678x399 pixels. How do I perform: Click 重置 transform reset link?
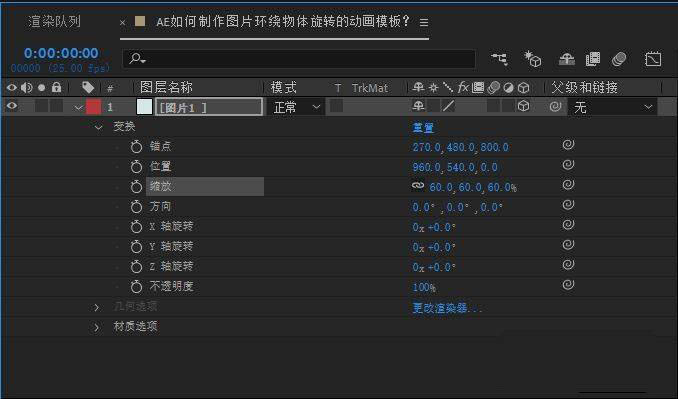(x=423, y=128)
